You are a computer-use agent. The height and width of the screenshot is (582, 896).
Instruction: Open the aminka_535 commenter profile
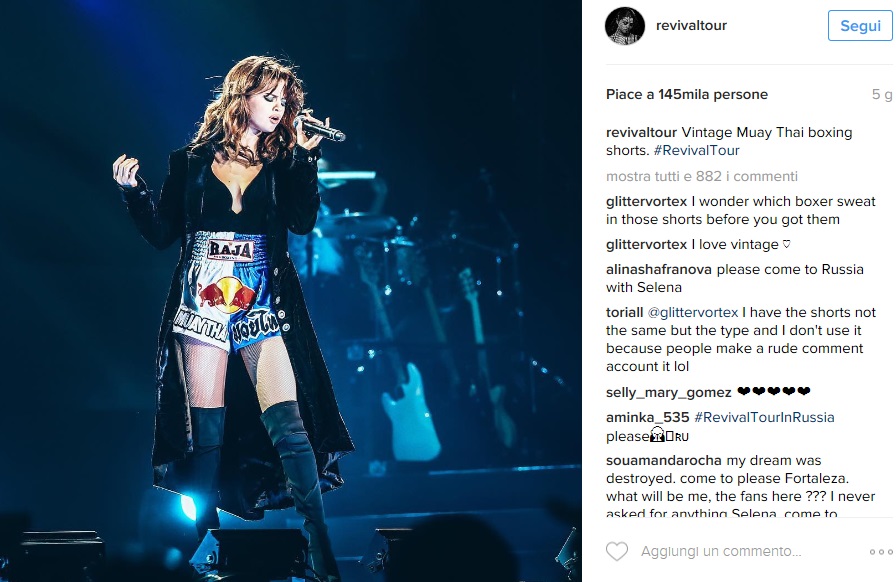(647, 417)
